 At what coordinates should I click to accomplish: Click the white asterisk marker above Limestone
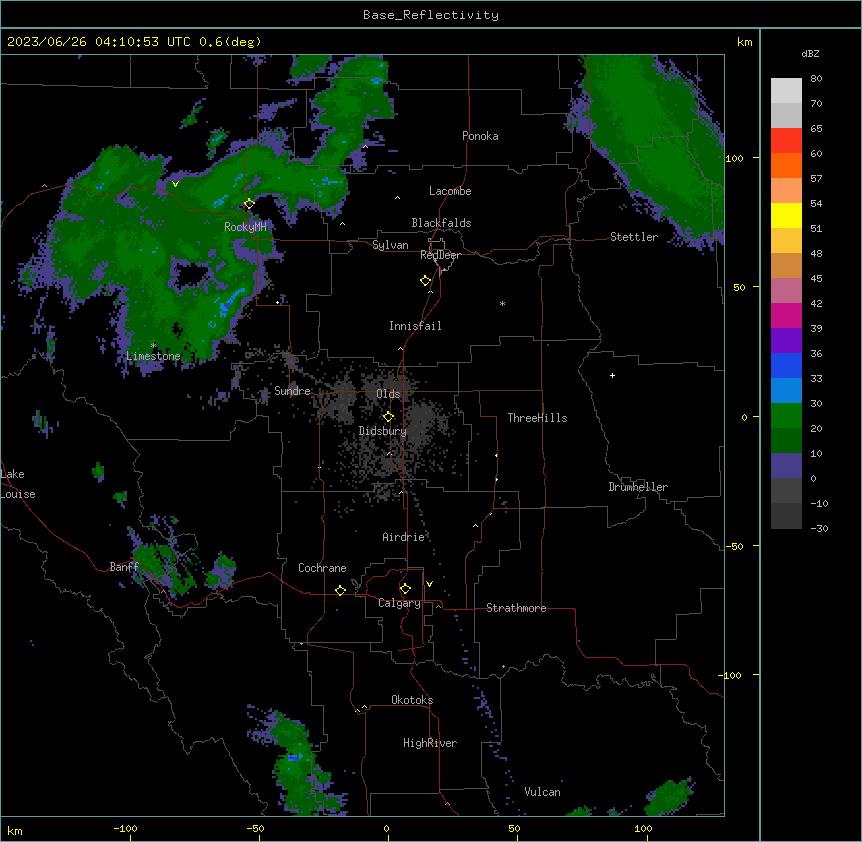pyautogui.click(x=154, y=346)
